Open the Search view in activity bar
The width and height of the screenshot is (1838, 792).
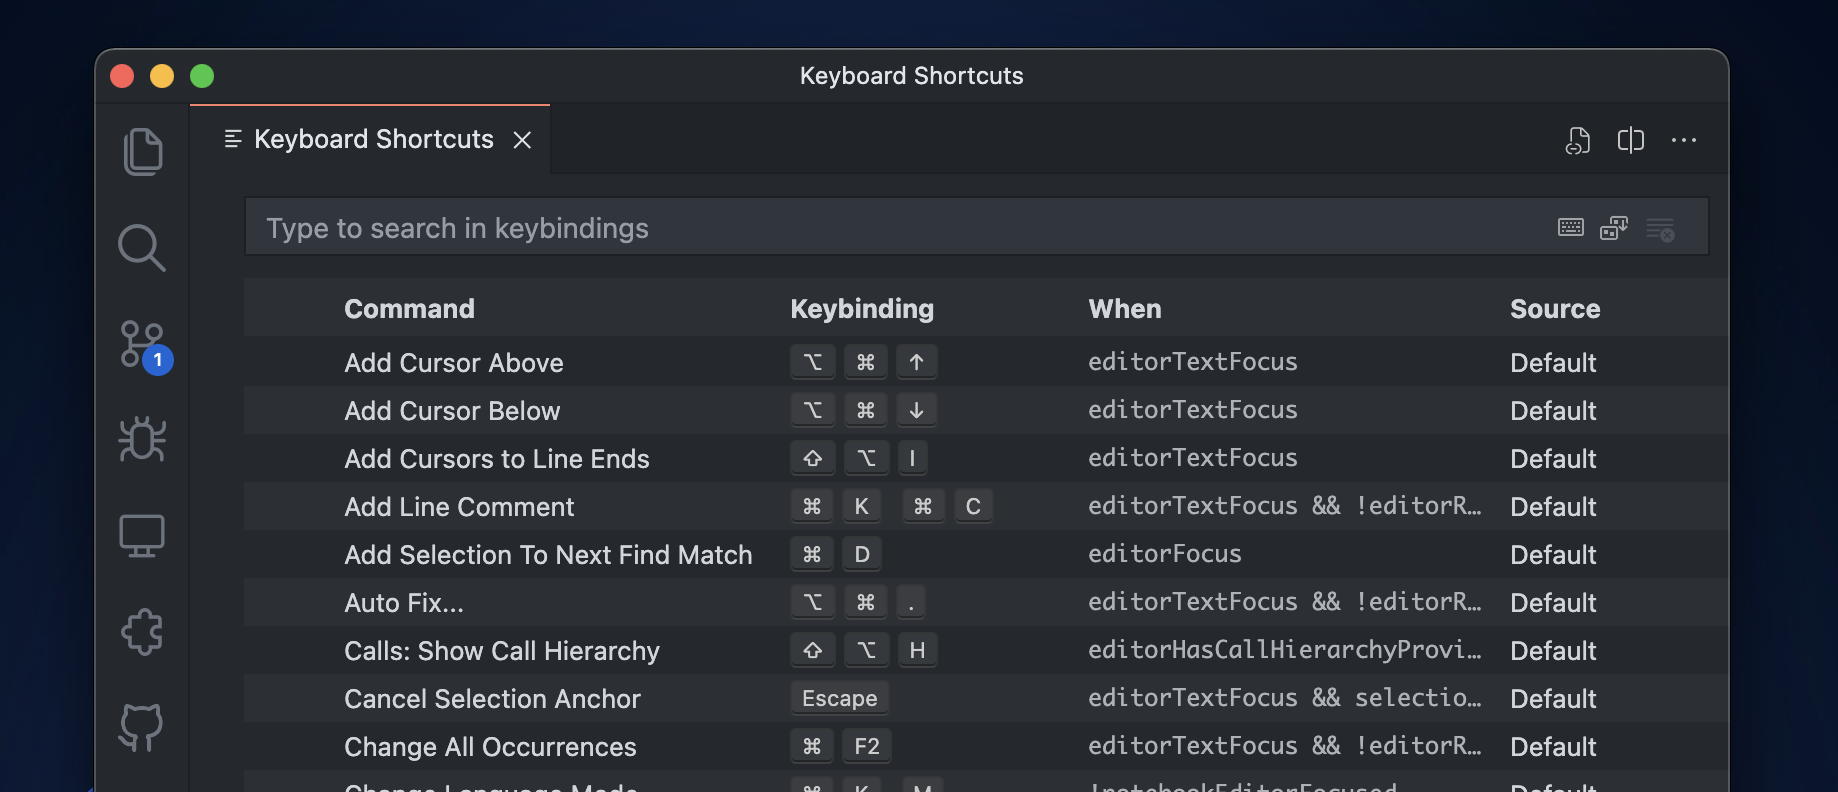point(142,248)
